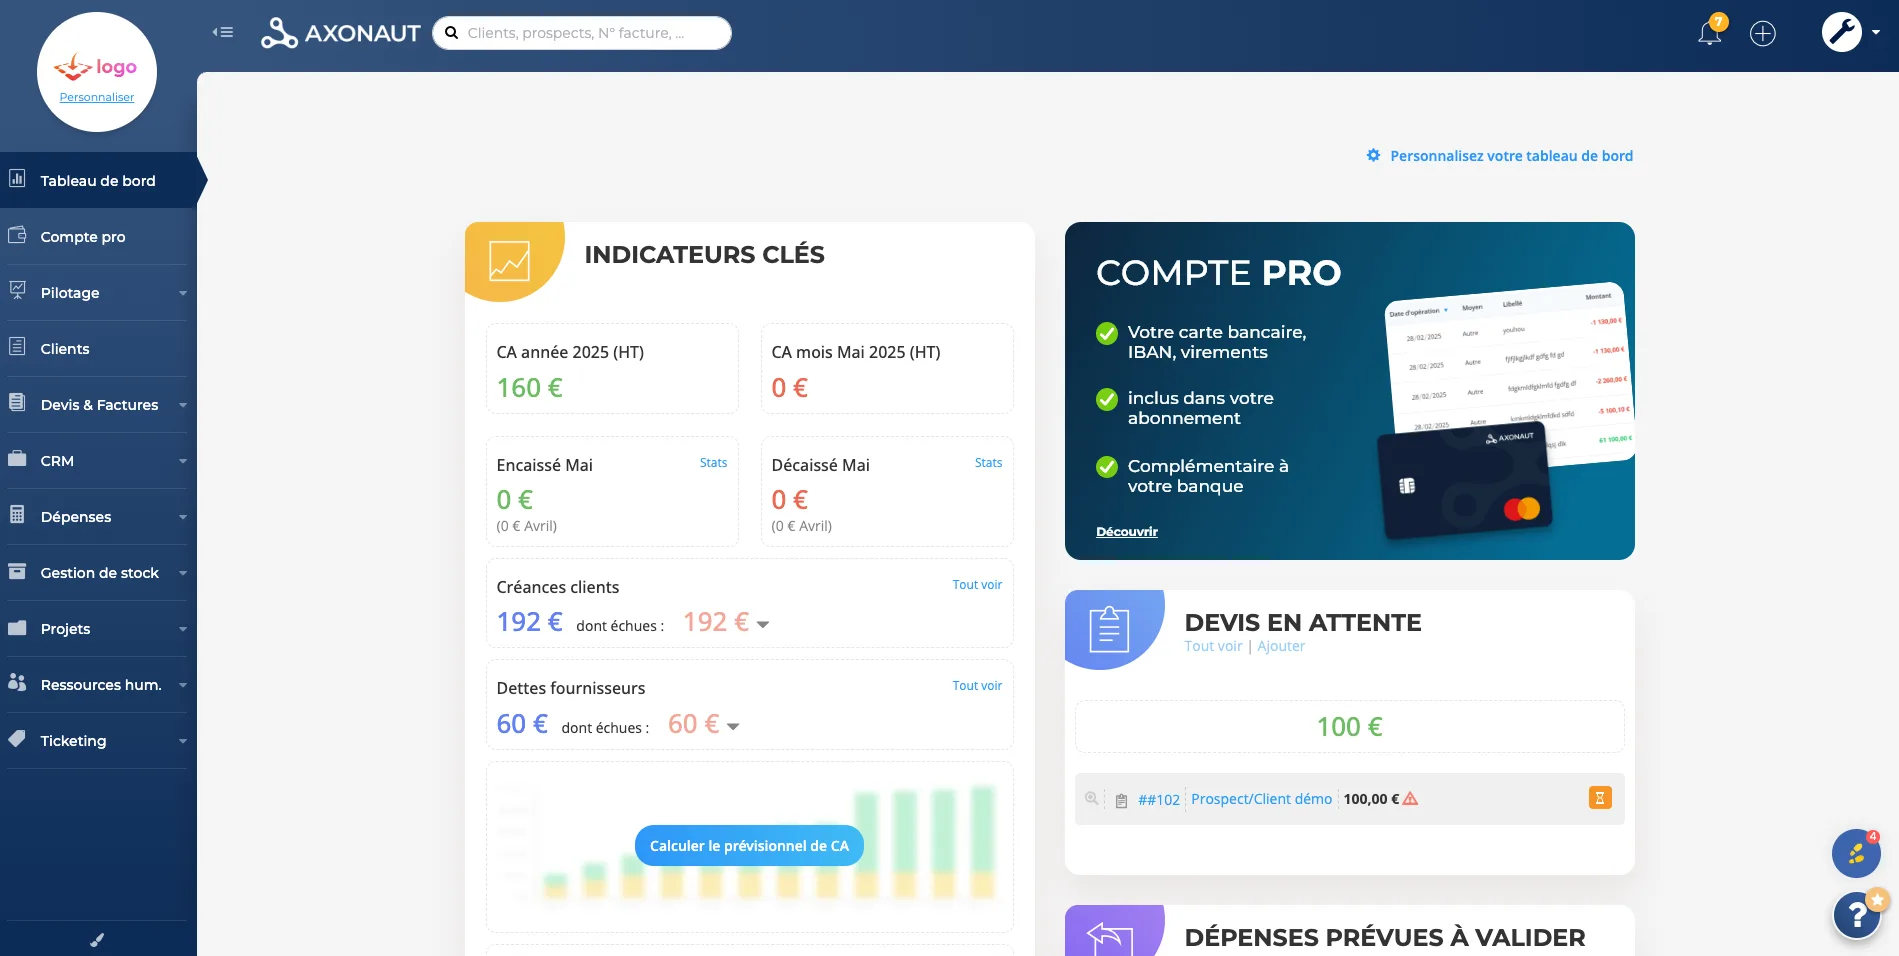Click the 60 € Dettes fournisseurs amount
Image resolution: width=1899 pixels, height=956 pixels.
pos(522,724)
